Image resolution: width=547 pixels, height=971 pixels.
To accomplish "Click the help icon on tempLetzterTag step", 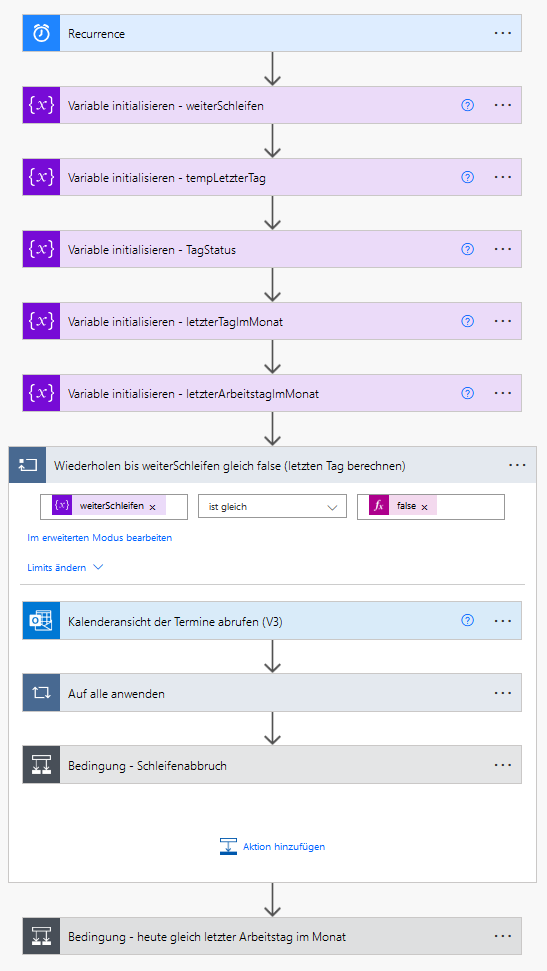I will pos(468,177).
